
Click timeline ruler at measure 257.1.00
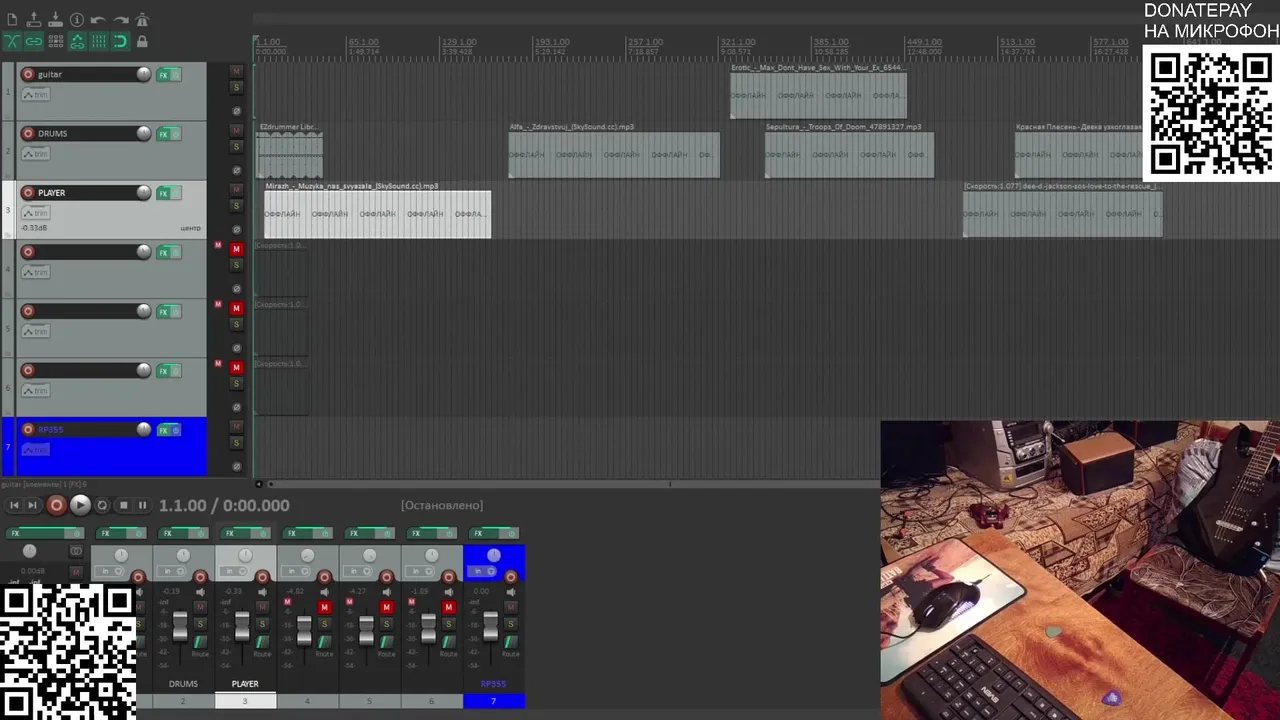[x=645, y=43]
